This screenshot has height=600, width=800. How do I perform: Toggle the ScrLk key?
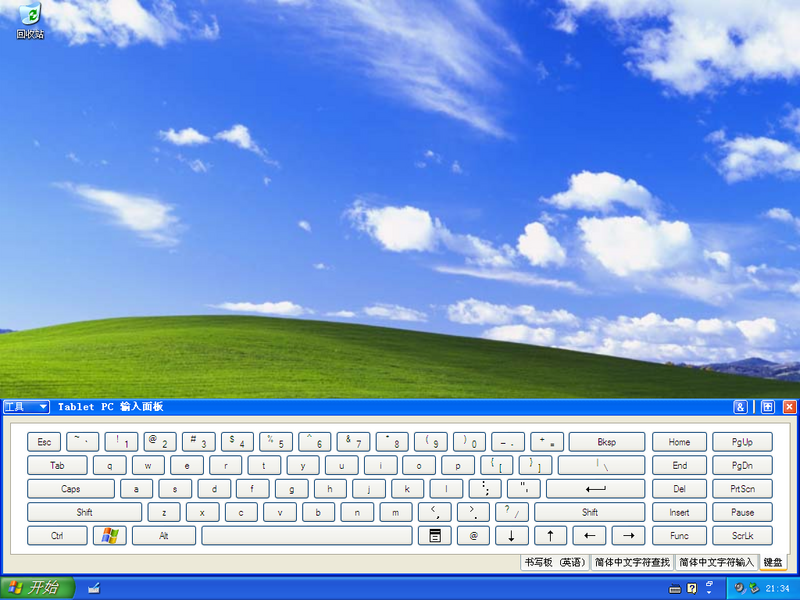(x=743, y=535)
